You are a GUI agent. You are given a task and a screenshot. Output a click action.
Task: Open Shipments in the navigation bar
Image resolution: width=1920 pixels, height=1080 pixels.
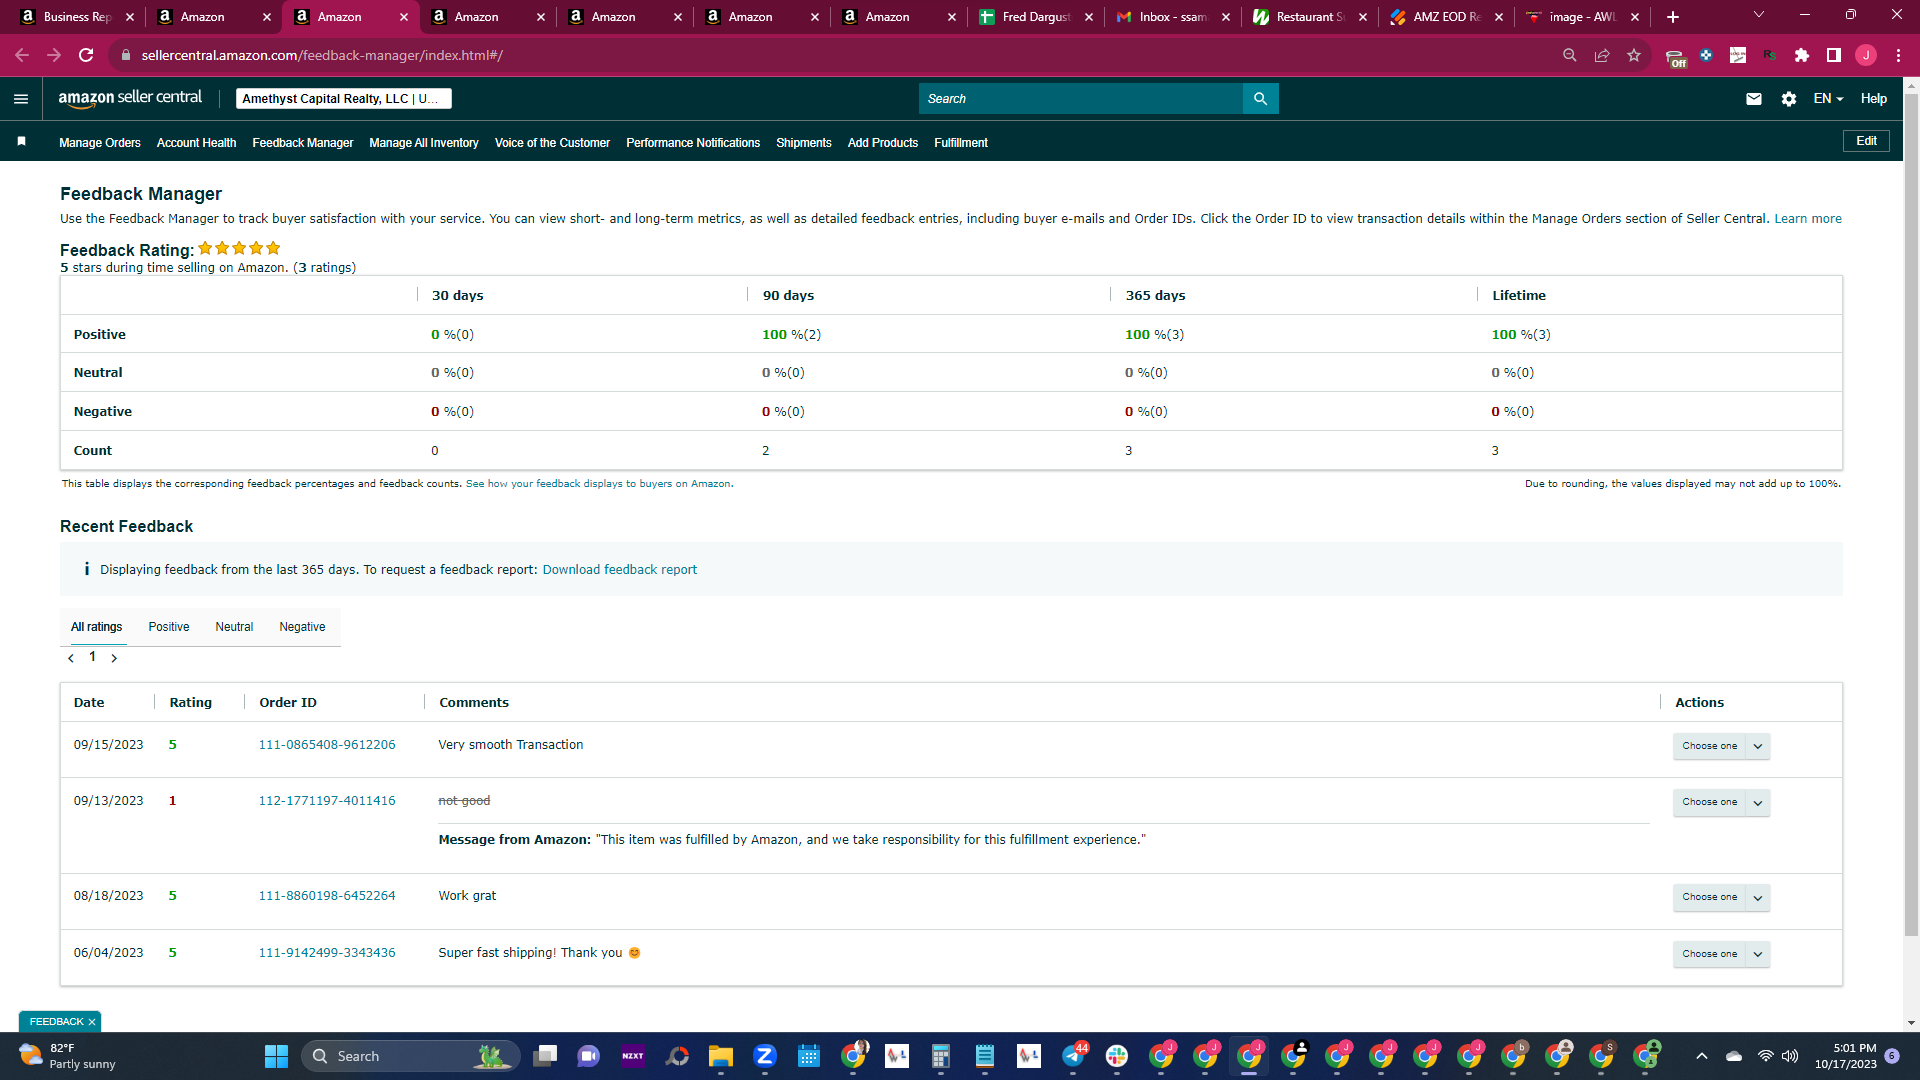pos(804,143)
